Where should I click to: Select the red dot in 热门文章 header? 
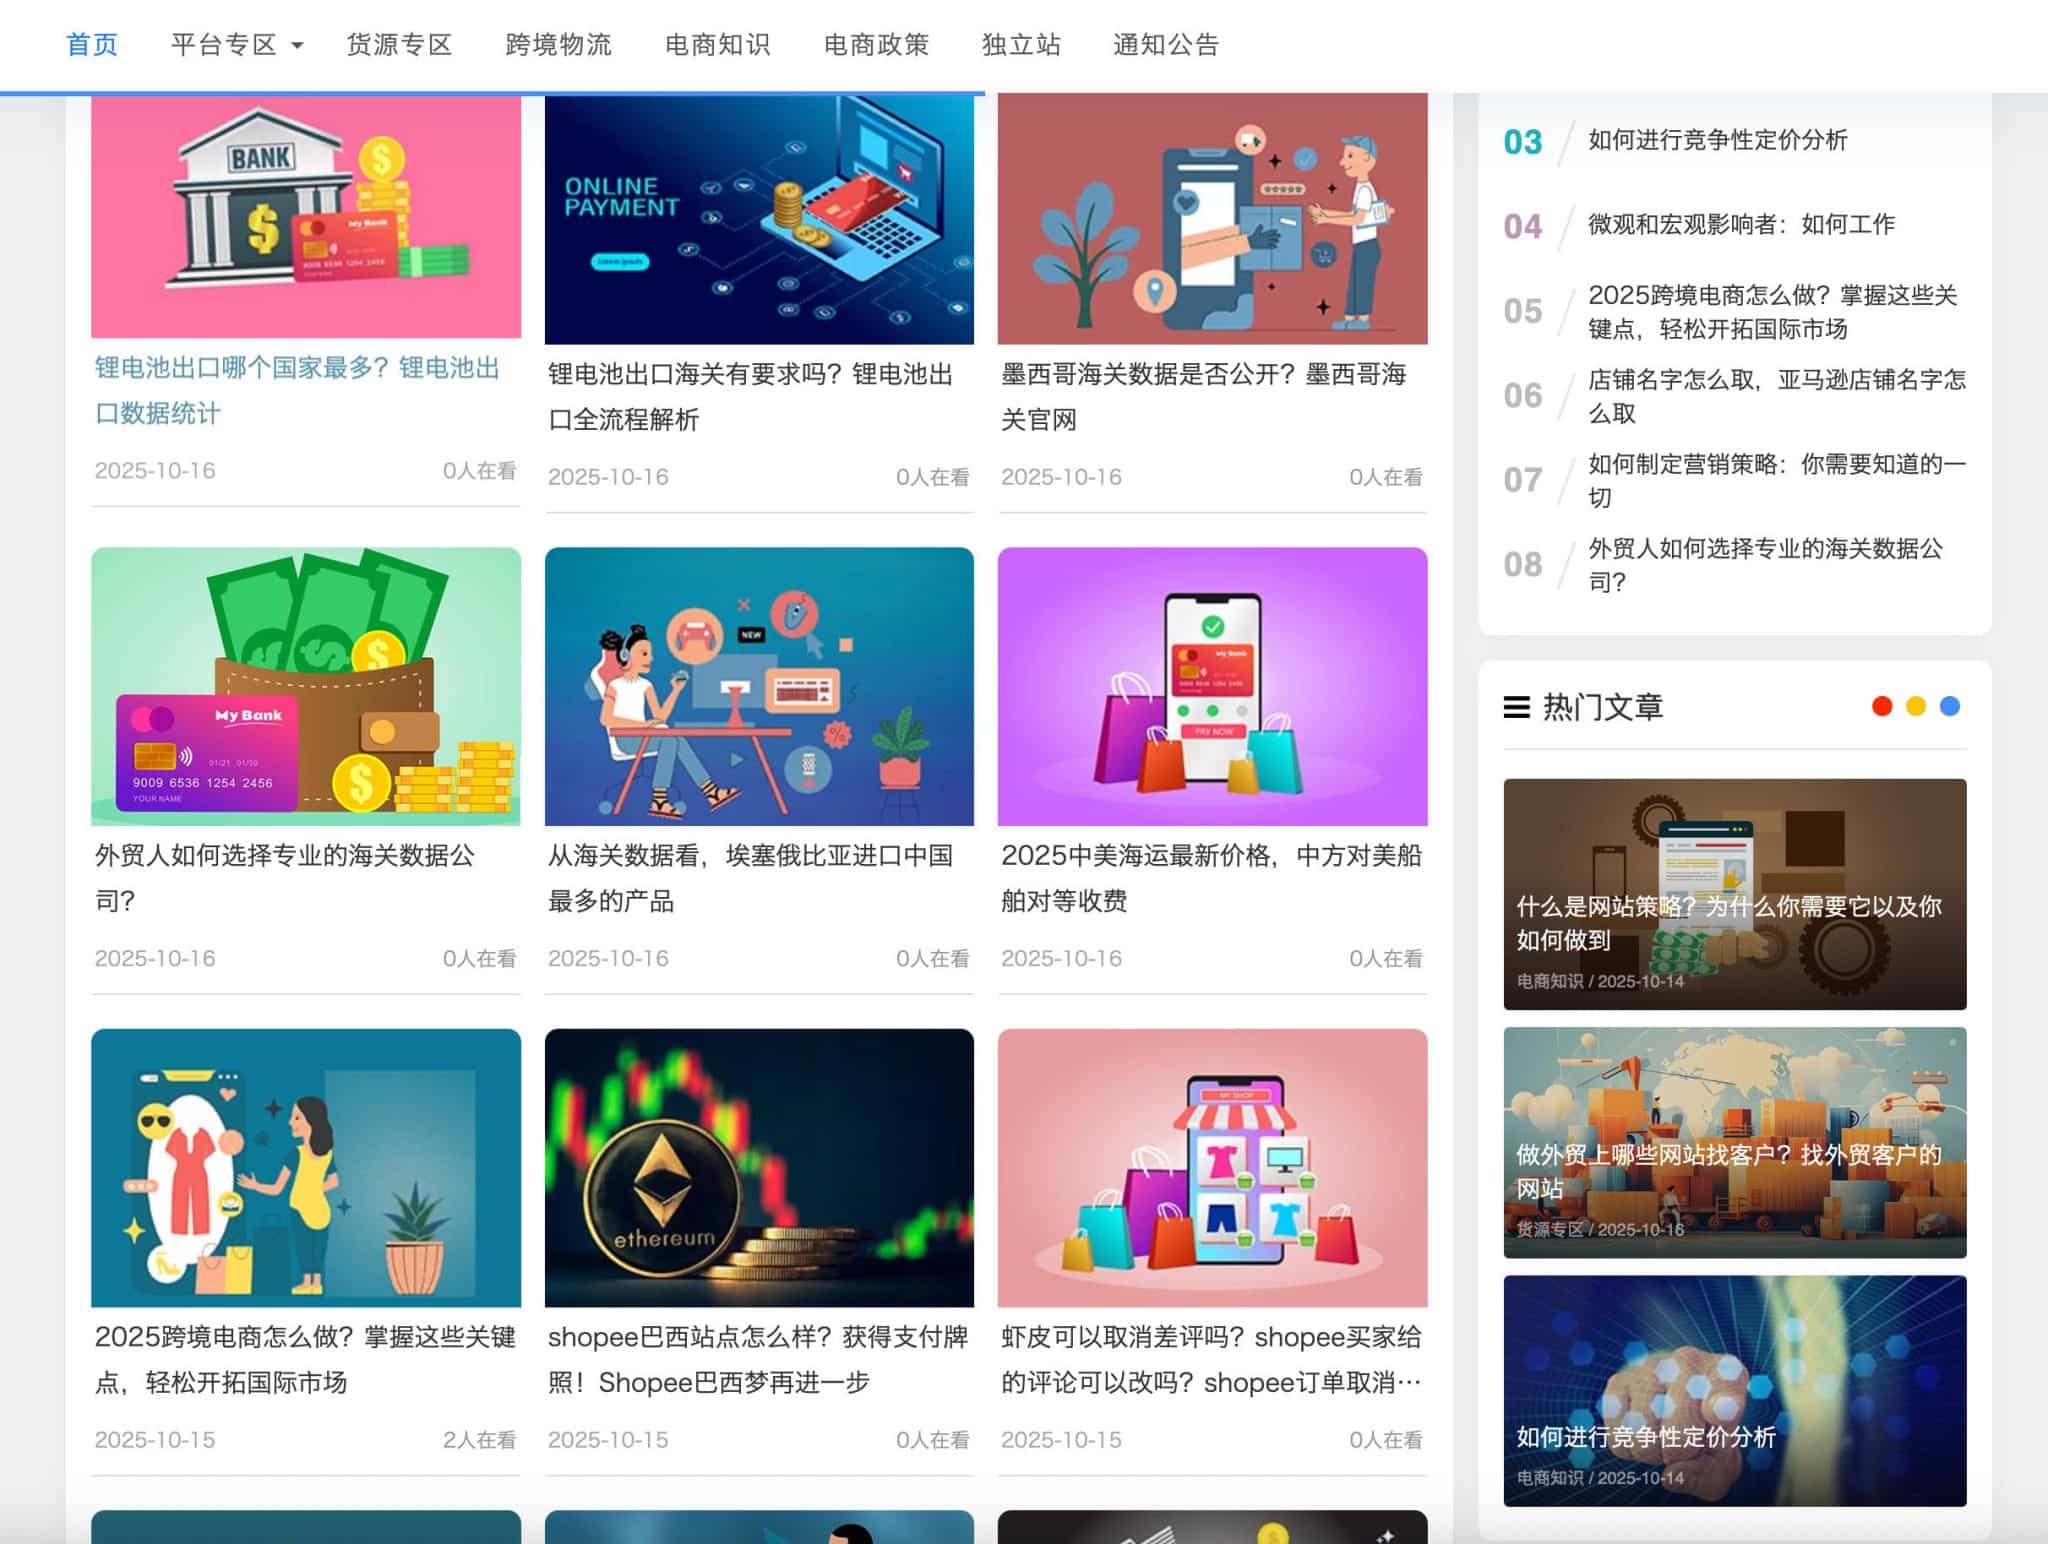pos(1882,706)
